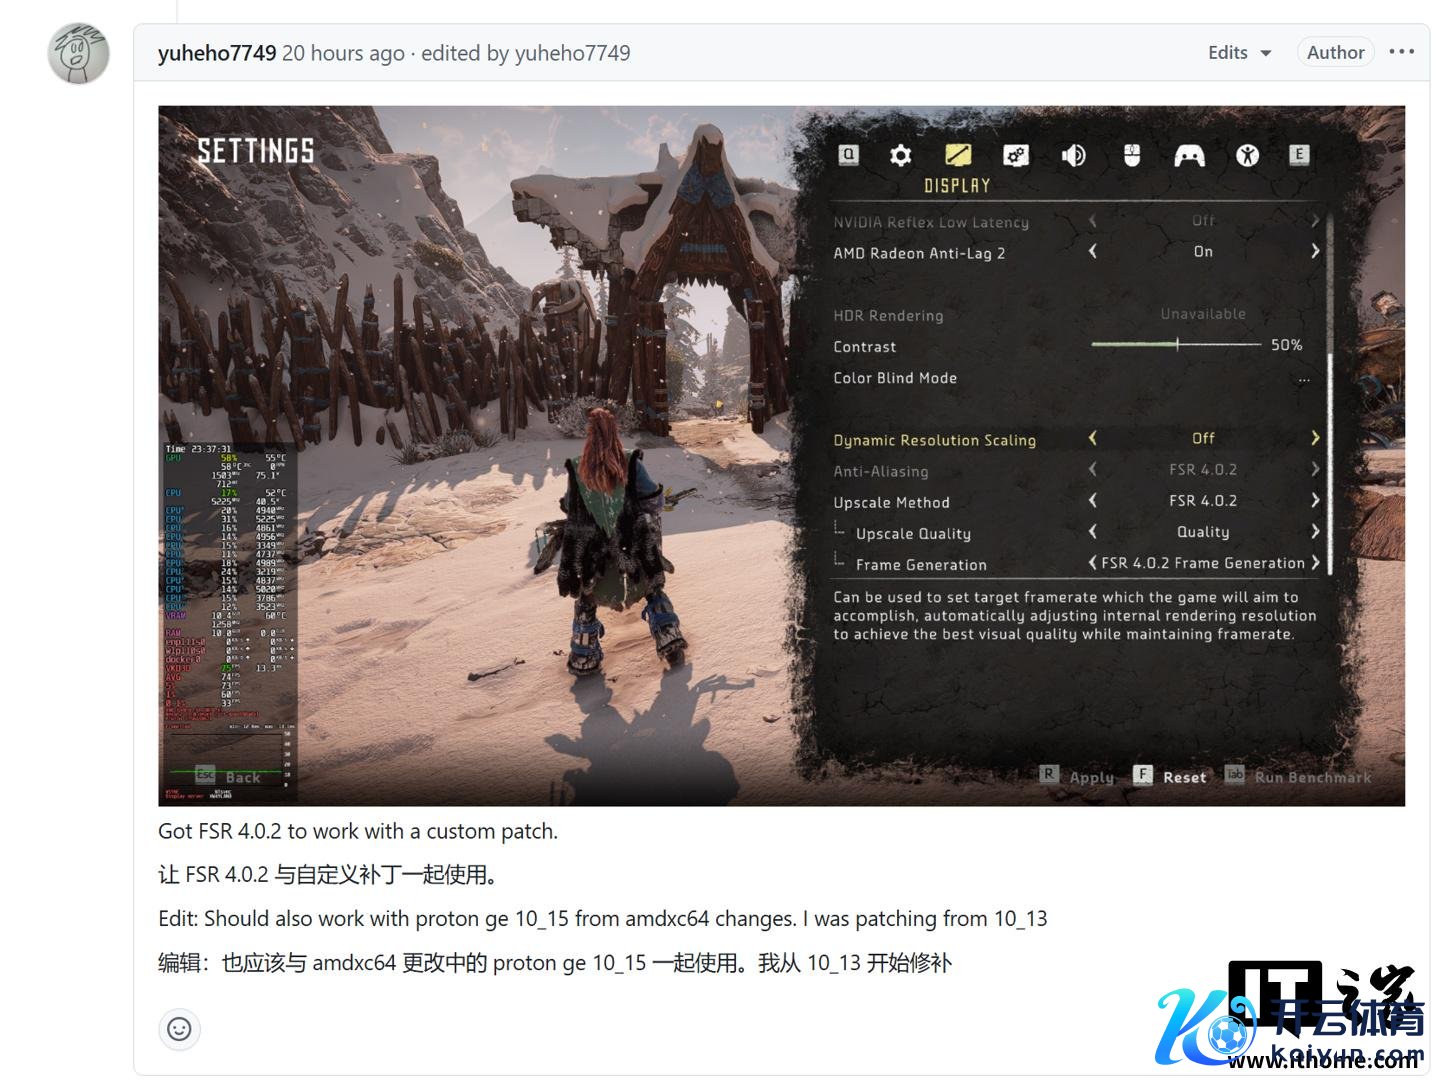Select the Upscale Quality setting row
This screenshot has width=1440, height=1087.
click(x=912, y=534)
